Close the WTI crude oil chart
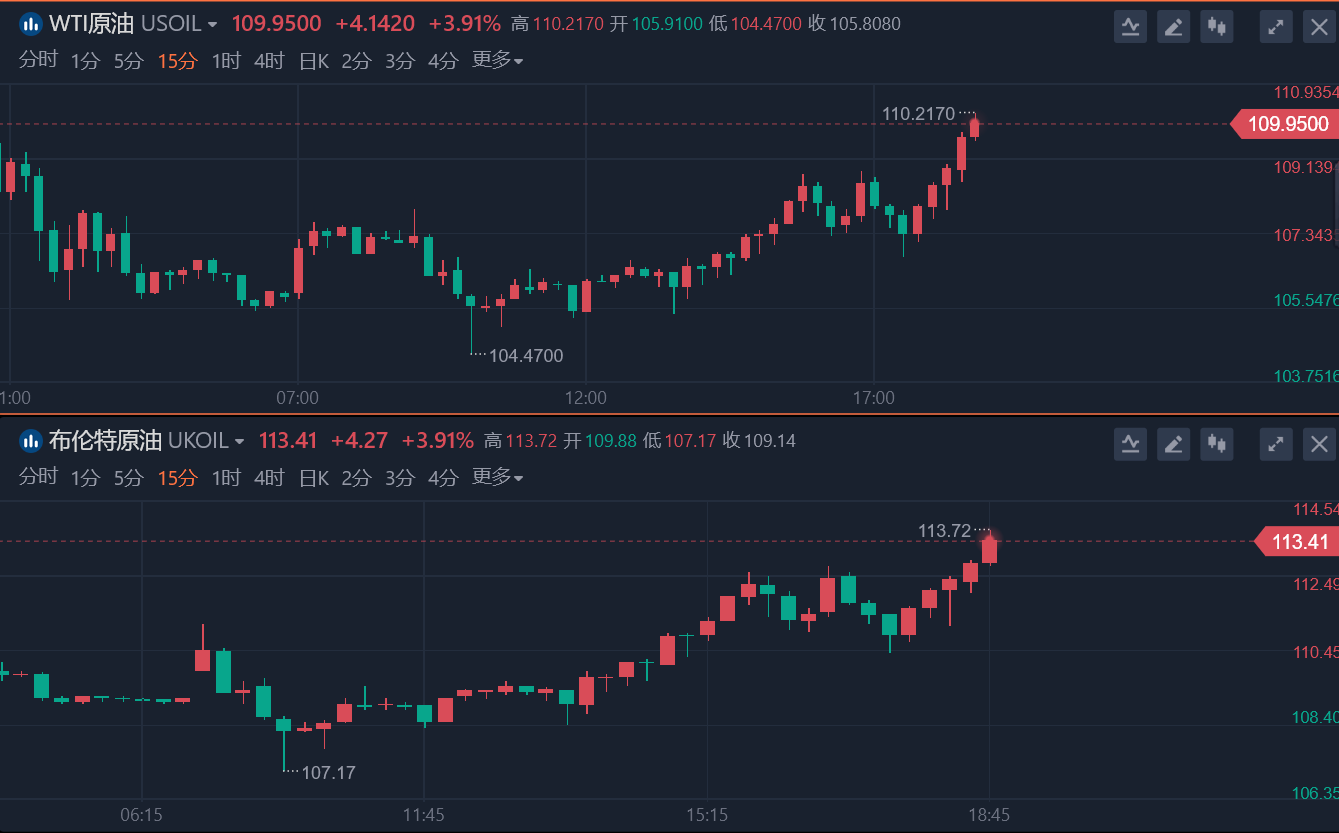This screenshot has width=1339, height=833. 1320,26
